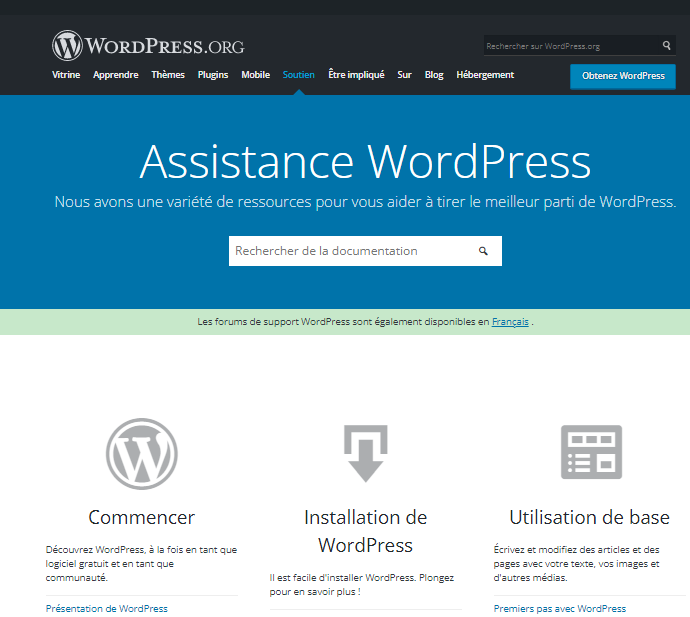Go to the Plugins section
The image size is (690, 617).
click(x=213, y=75)
